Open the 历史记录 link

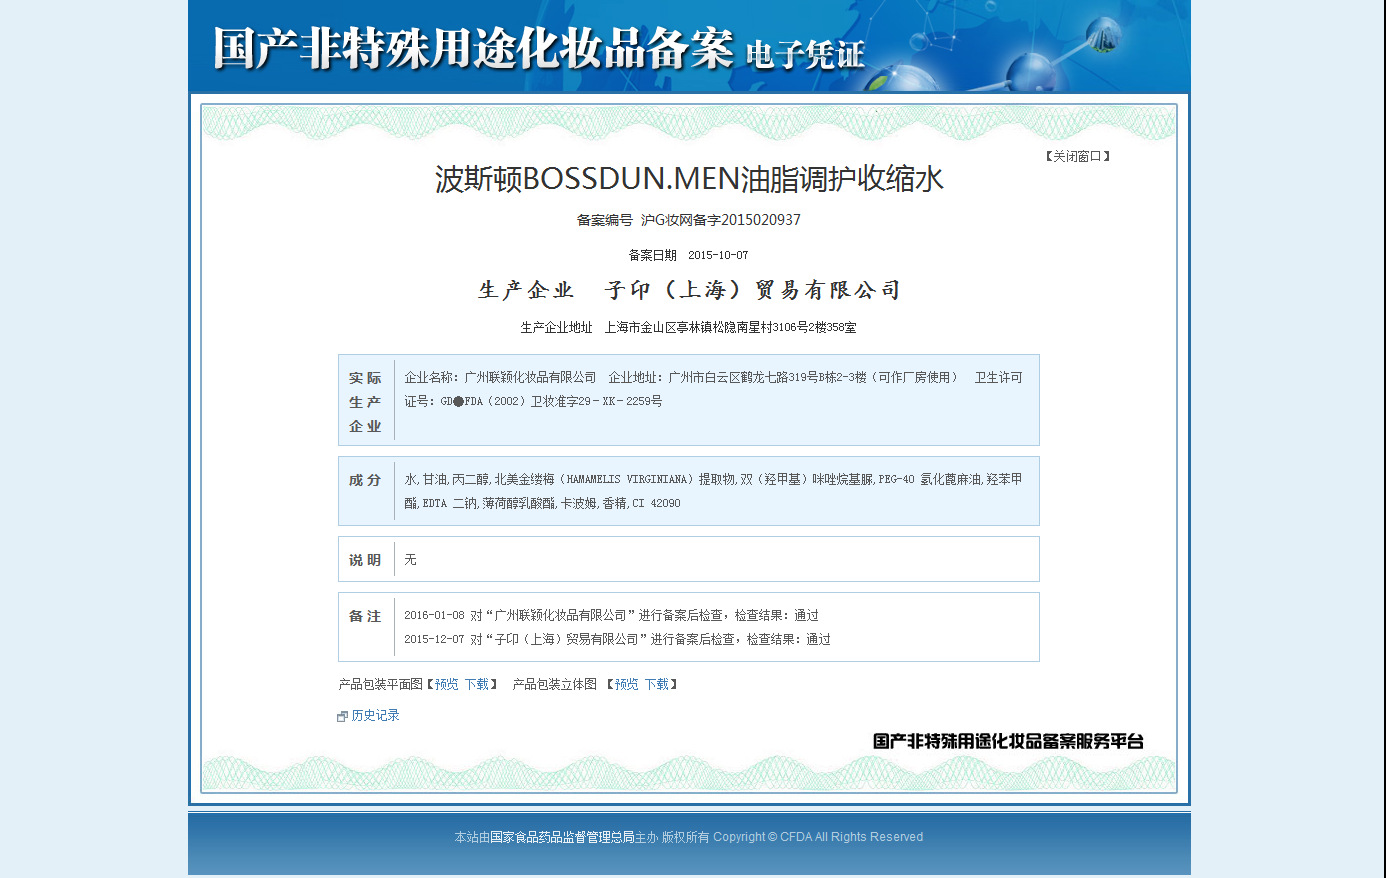click(375, 715)
